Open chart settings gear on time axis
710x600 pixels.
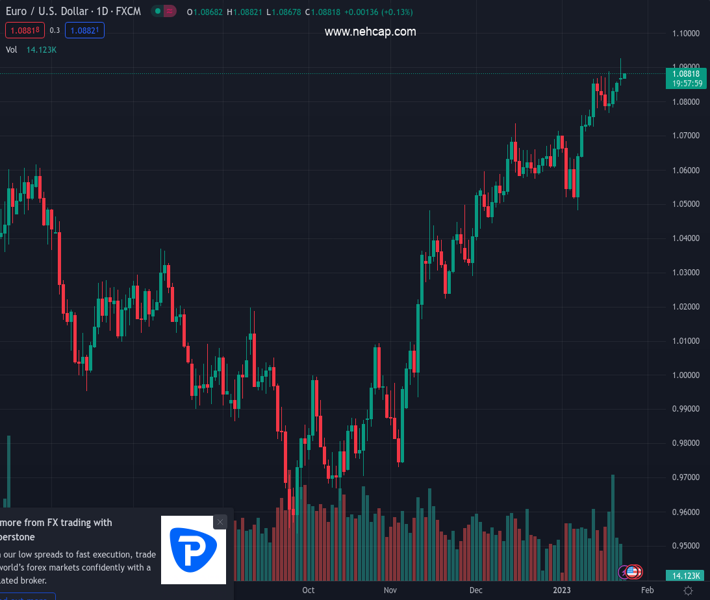(x=687, y=591)
